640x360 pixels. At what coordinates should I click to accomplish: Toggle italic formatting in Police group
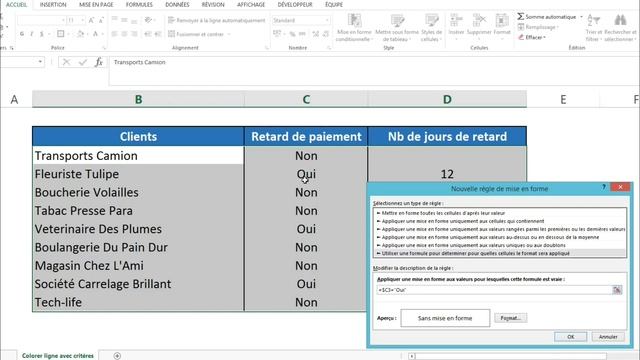pyautogui.click(x=31, y=34)
